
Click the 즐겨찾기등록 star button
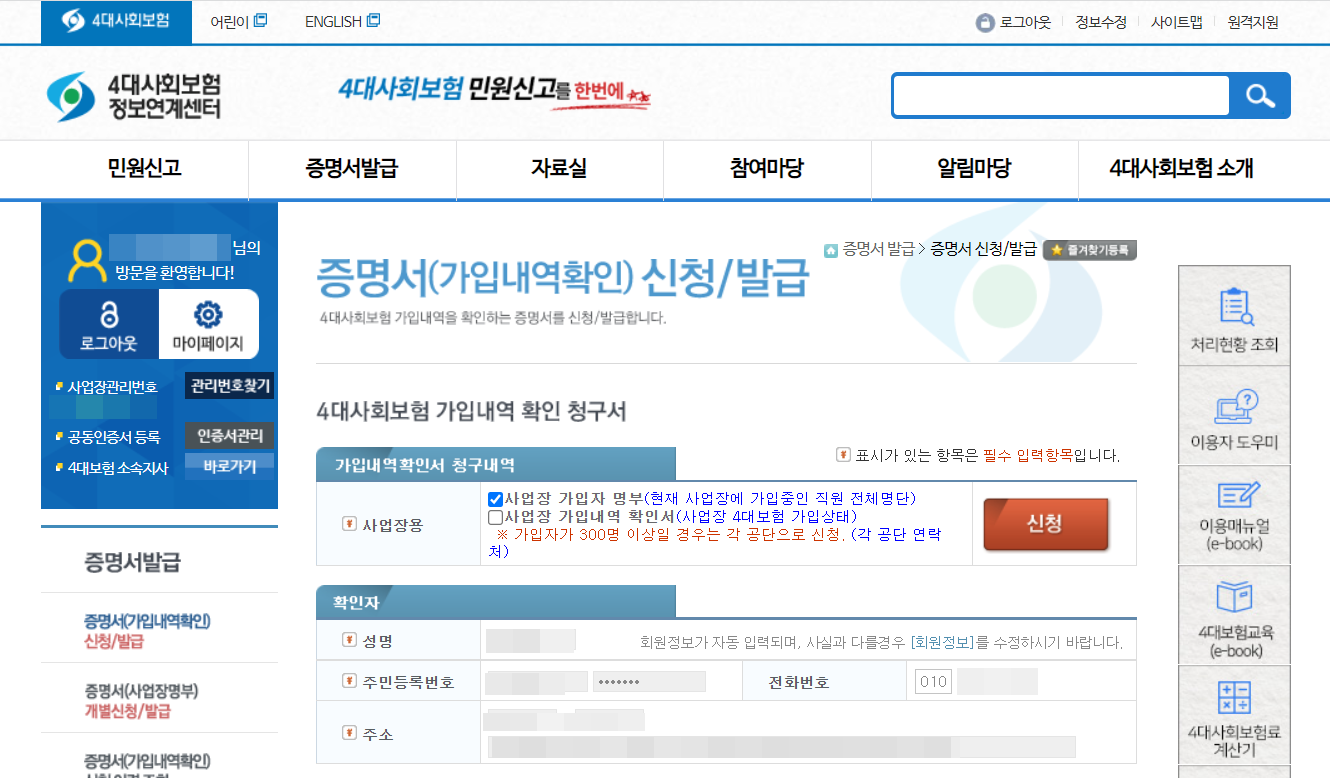click(1090, 250)
